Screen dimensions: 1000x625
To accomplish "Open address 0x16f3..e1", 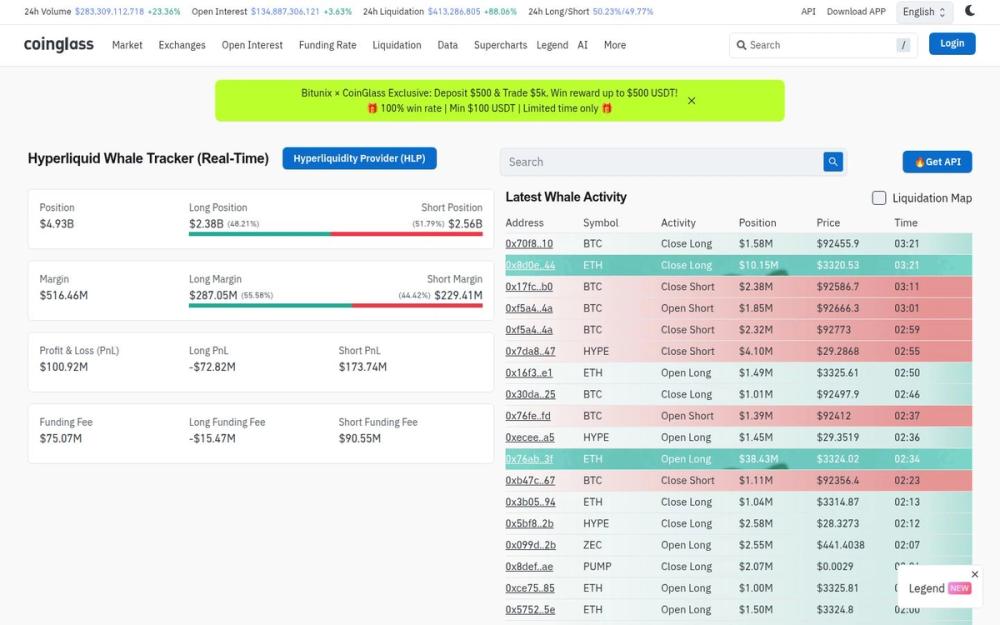I will pos(529,373).
